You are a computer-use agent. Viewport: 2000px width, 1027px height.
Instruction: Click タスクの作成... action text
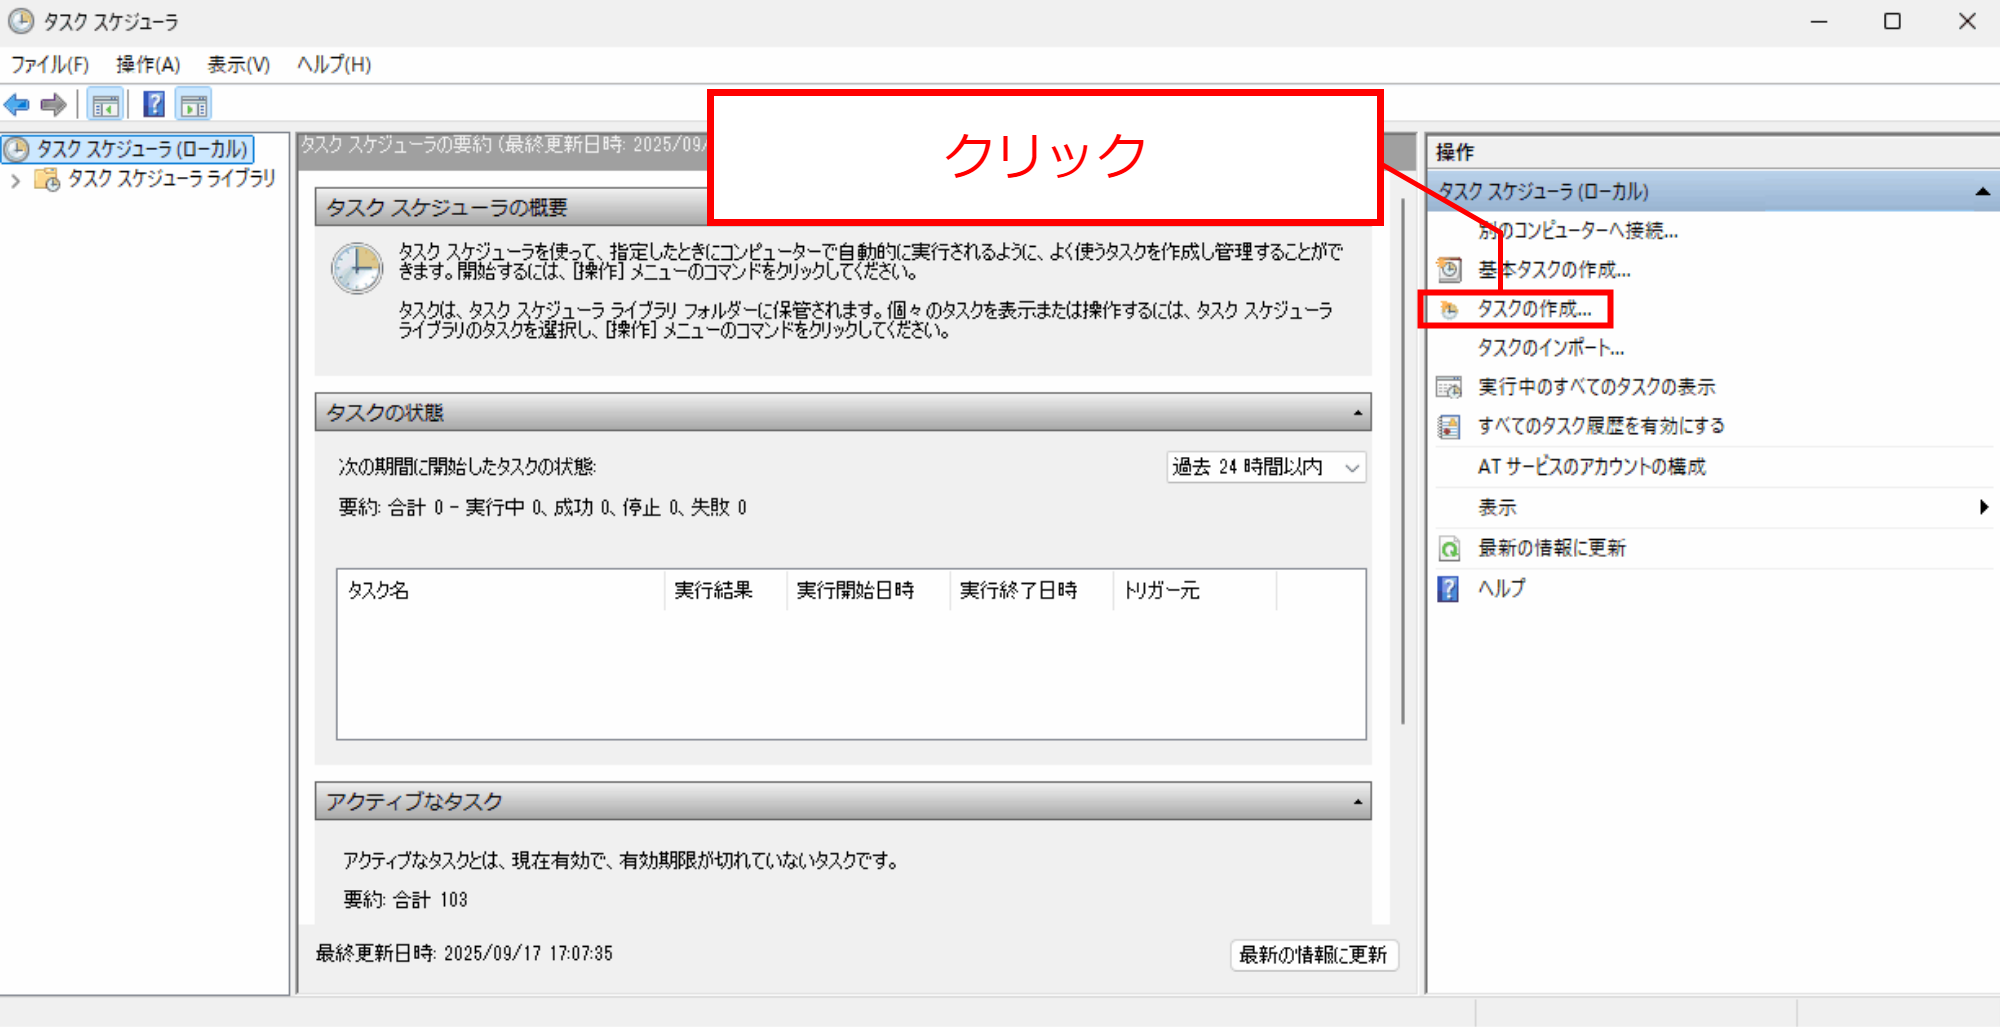coord(1534,309)
